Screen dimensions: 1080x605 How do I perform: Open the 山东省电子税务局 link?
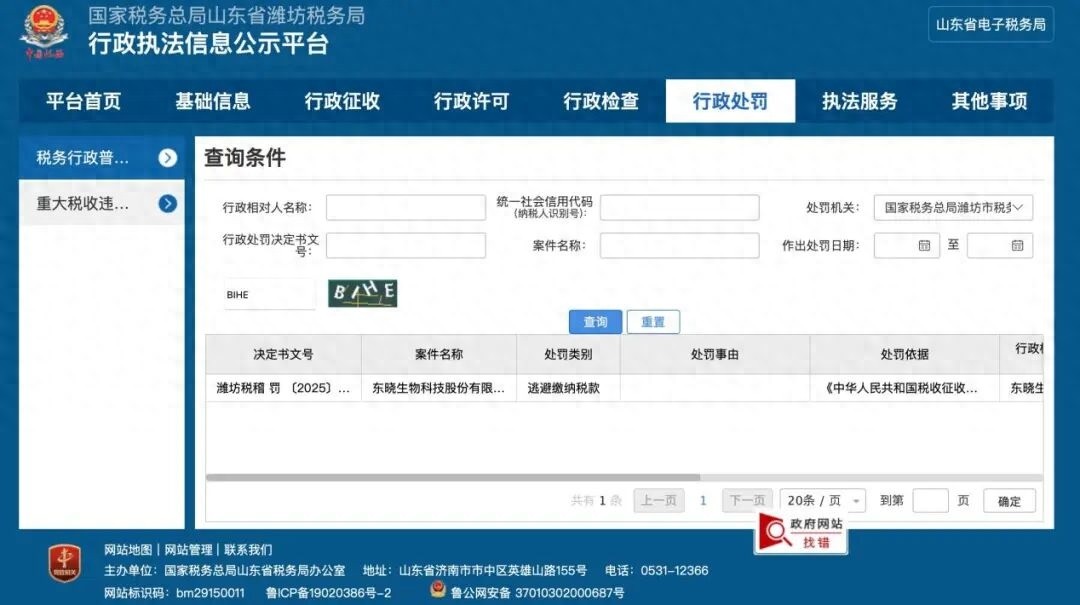coord(990,25)
